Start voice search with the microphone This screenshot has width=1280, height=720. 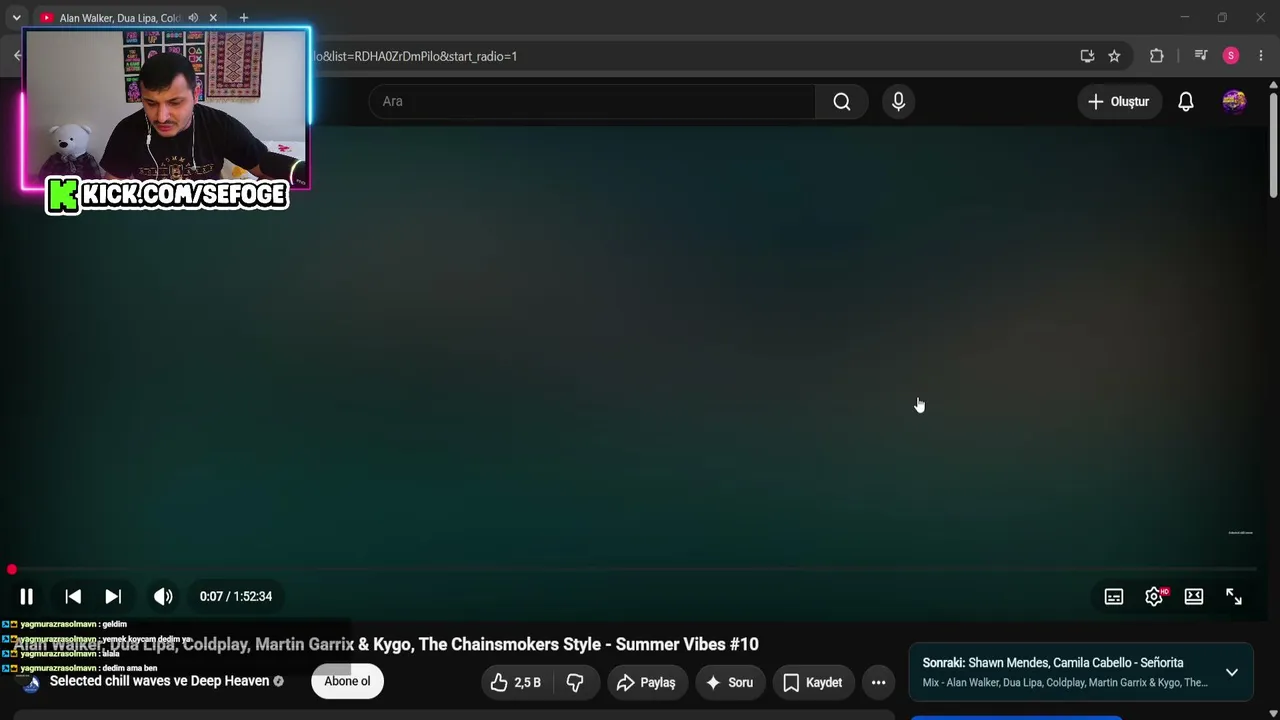coord(898,101)
